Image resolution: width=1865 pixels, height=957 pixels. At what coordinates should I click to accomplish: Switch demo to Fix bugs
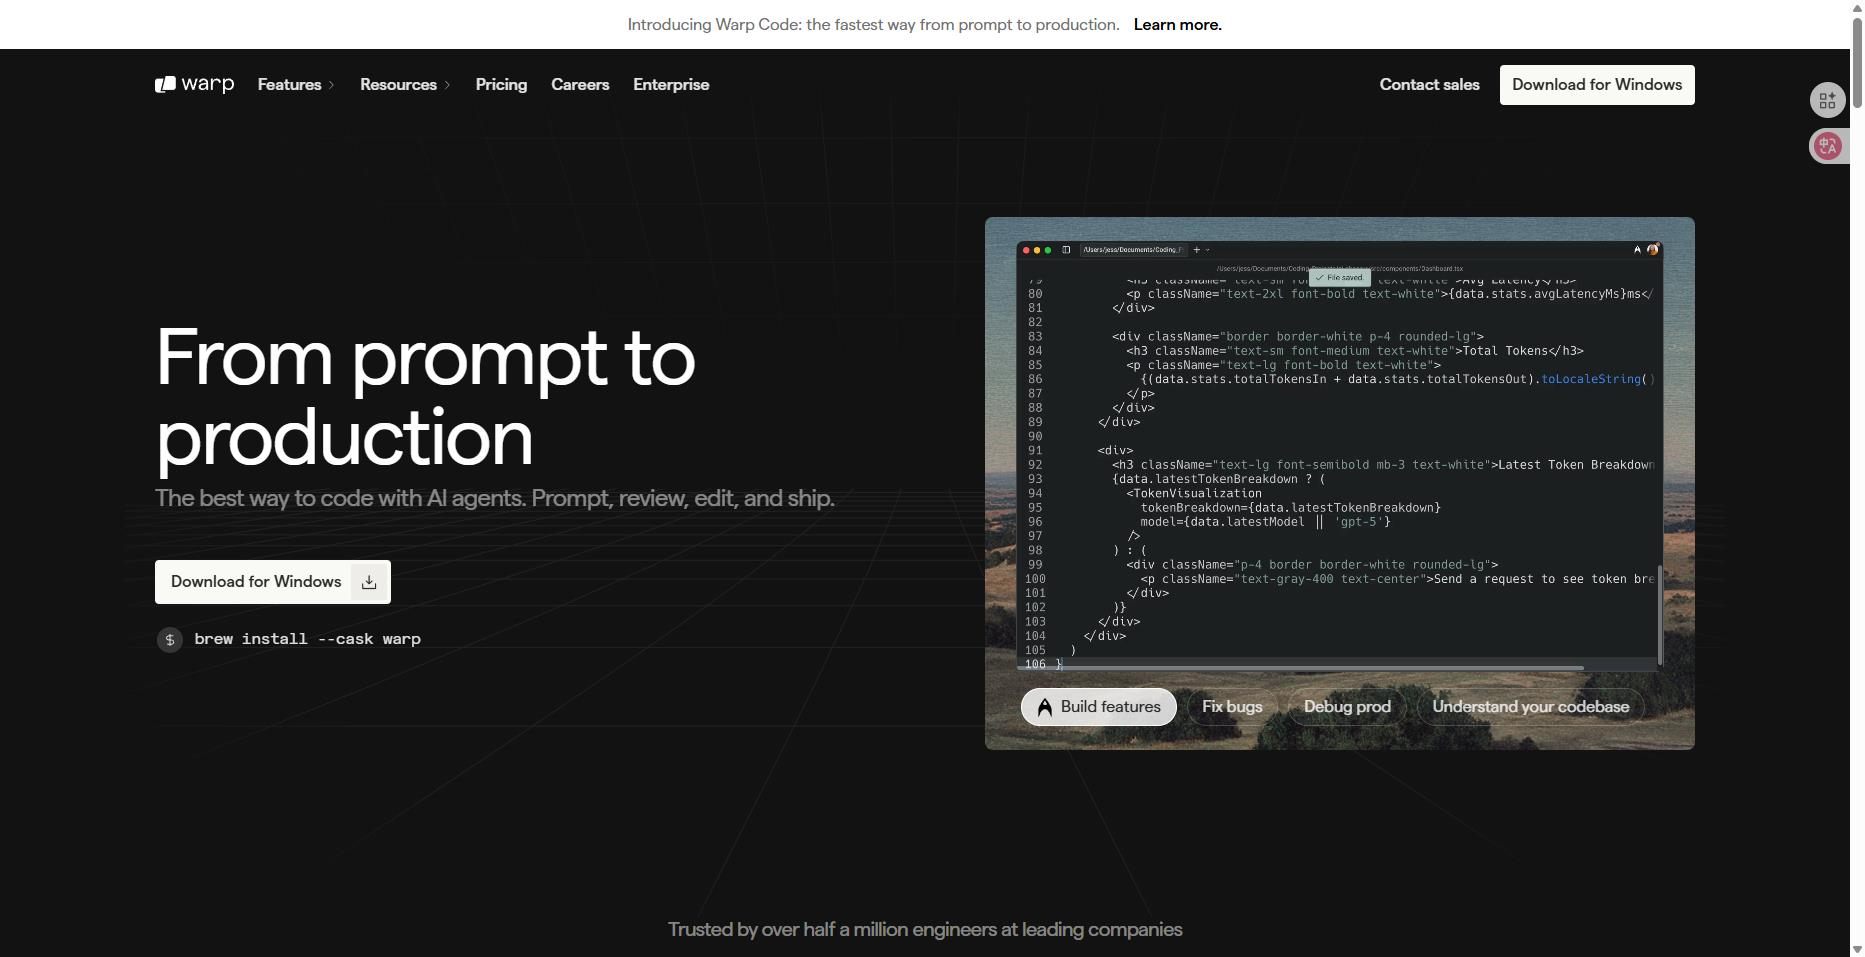[x=1231, y=707]
